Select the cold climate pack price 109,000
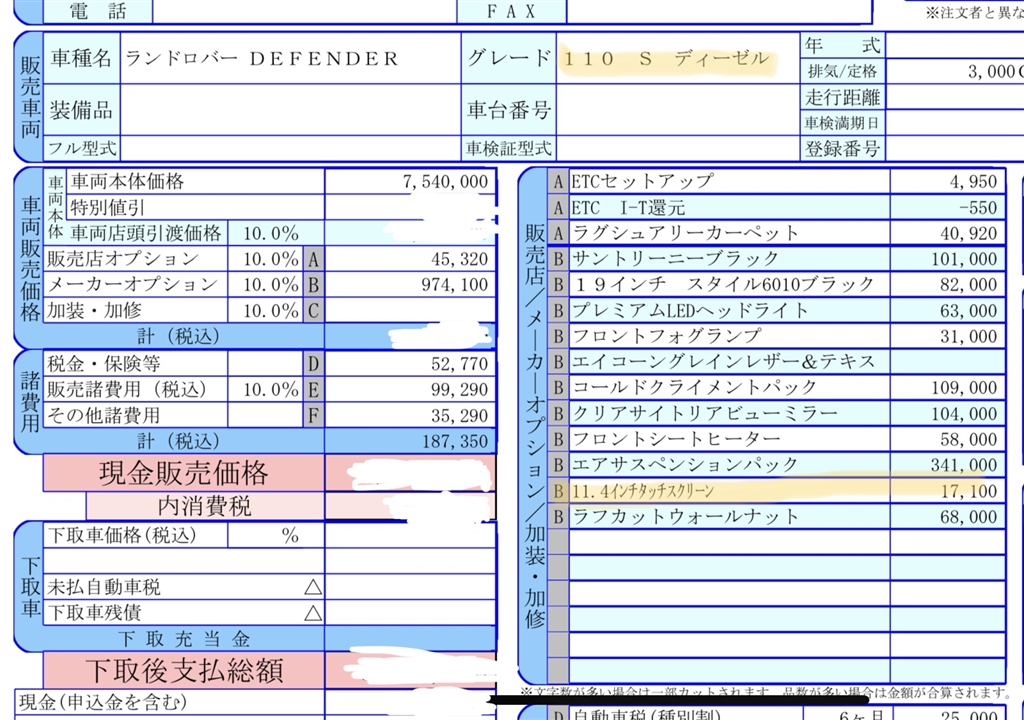Viewport: 1024px width, 720px height. 964,388
